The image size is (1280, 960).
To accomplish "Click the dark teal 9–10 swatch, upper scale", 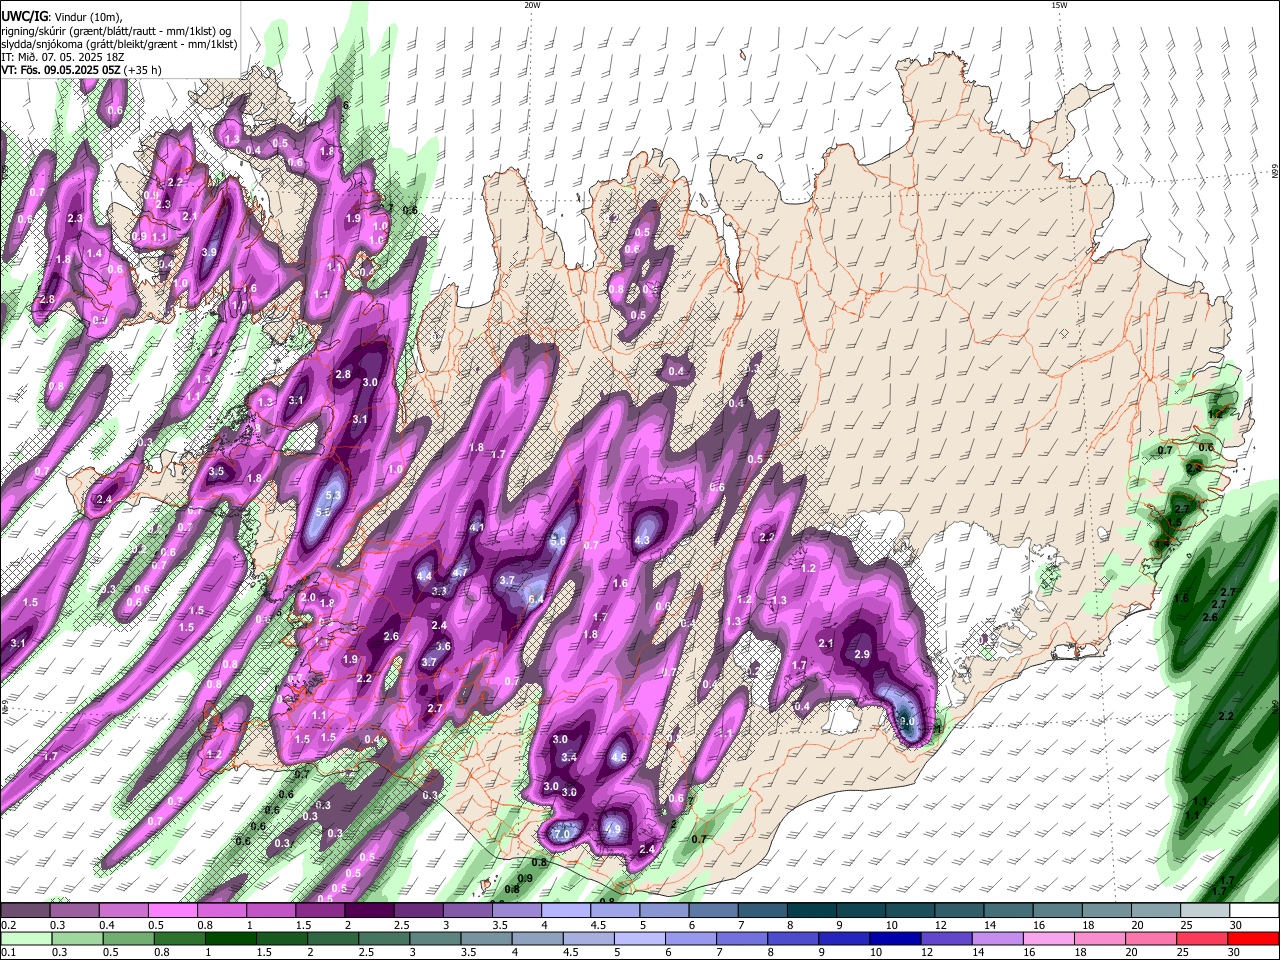I will point(861,911).
